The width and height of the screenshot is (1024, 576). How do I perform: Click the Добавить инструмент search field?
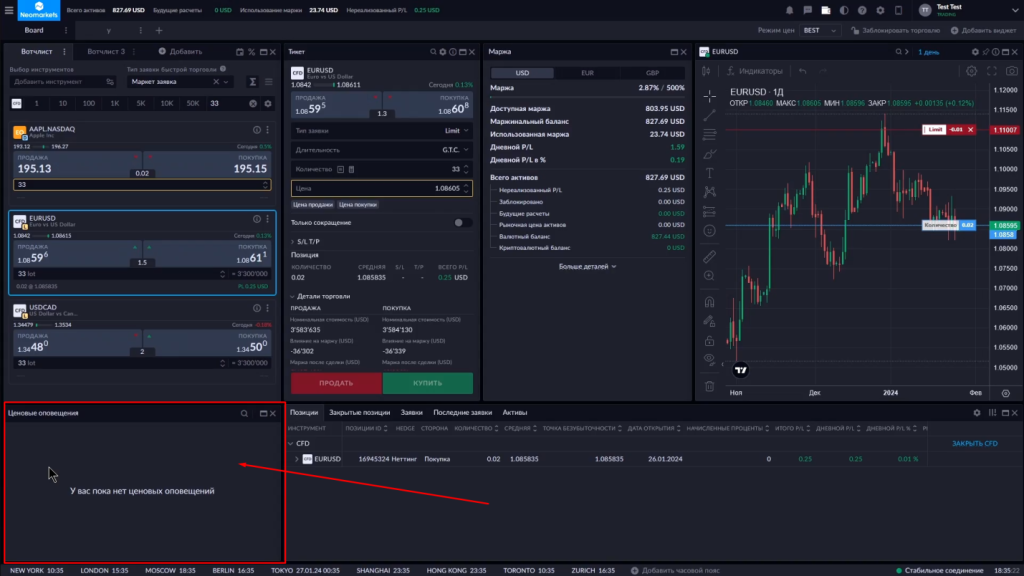(63, 82)
